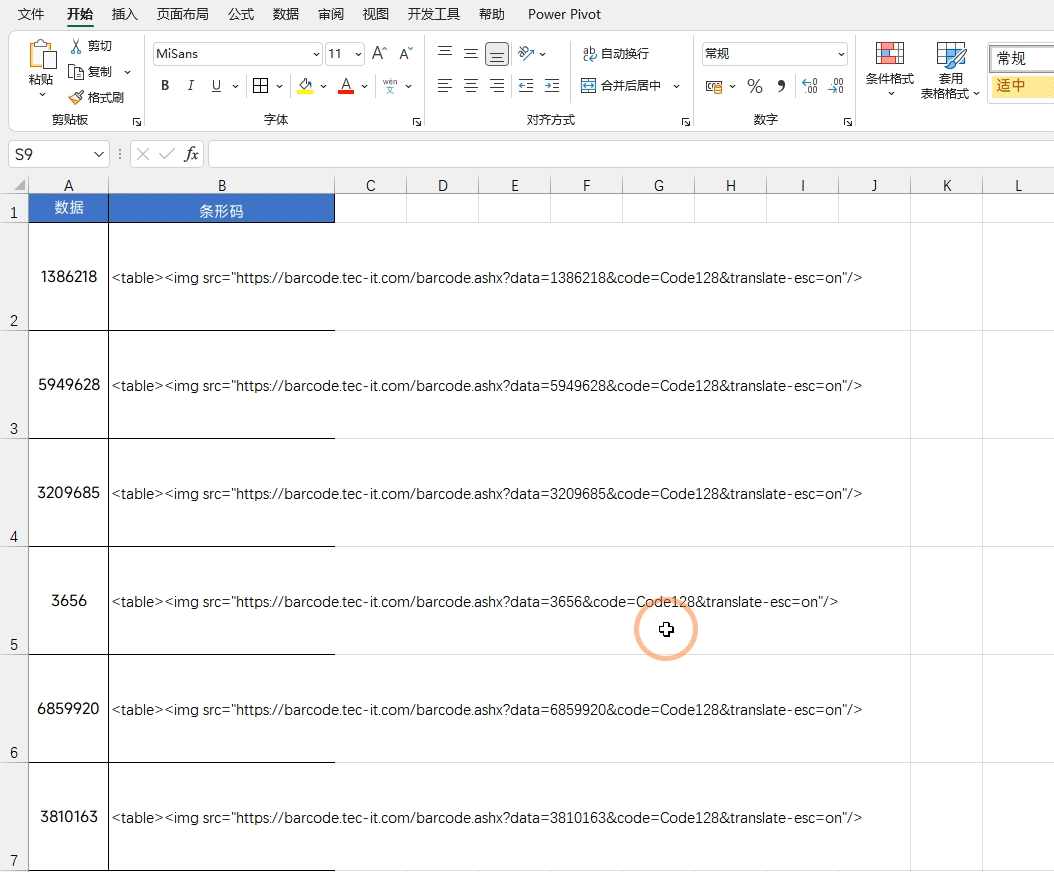Screen dimensions: 1054x872
Task: Expand the Name Box S9 dropdown
Action: pos(98,154)
